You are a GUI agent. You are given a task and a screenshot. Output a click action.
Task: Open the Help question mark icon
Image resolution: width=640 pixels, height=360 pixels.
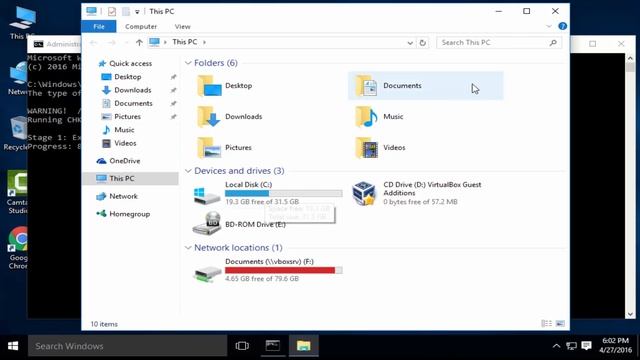[562, 26]
